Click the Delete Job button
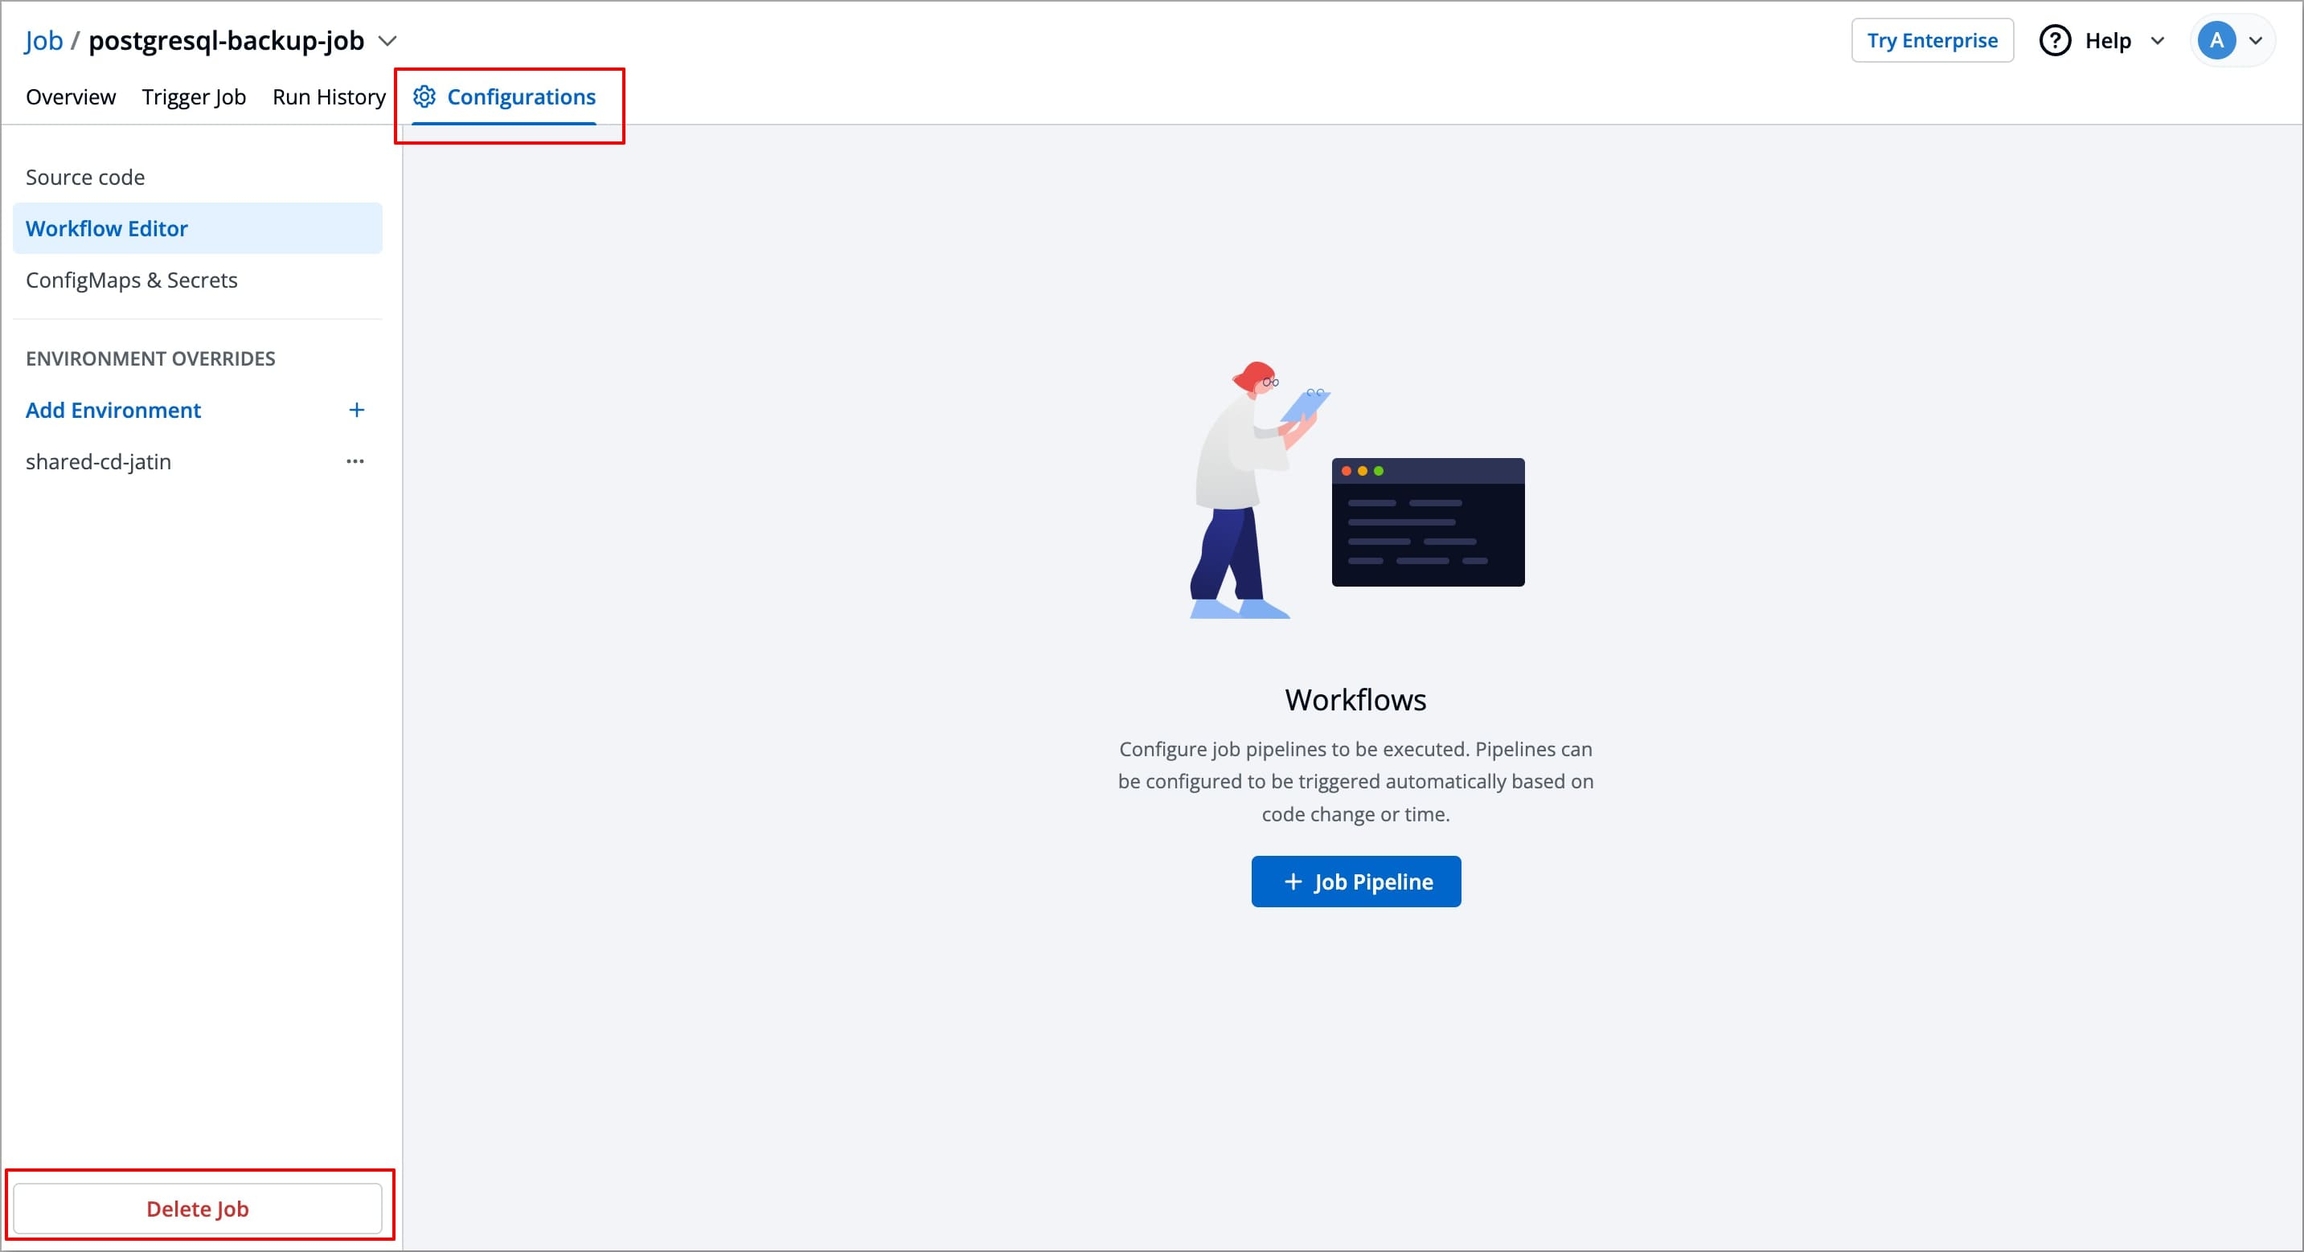The width and height of the screenshot is (2304, 1252). click(197, 1208)
